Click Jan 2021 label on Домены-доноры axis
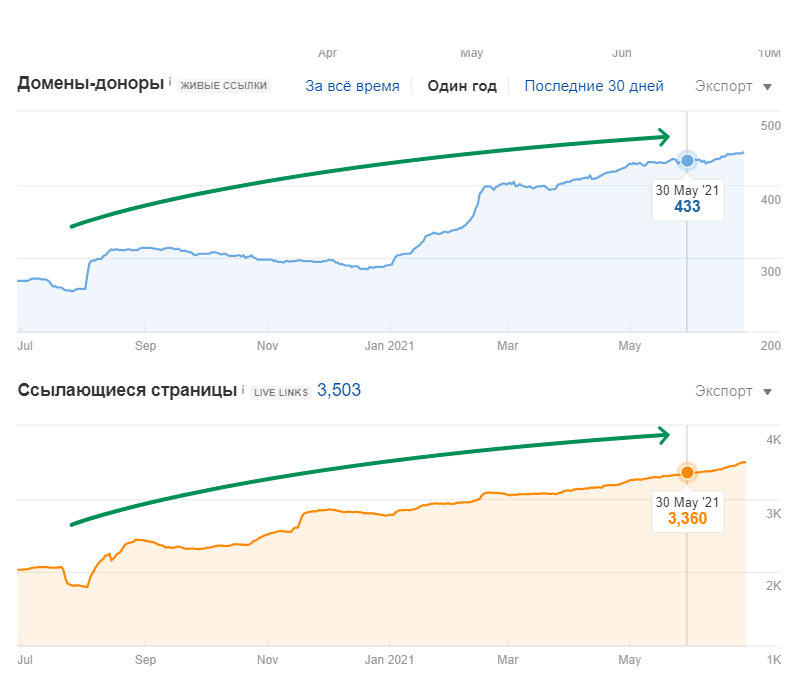Image resolution: width=802 pixels, height=681 pixels. tap(388, 346)
